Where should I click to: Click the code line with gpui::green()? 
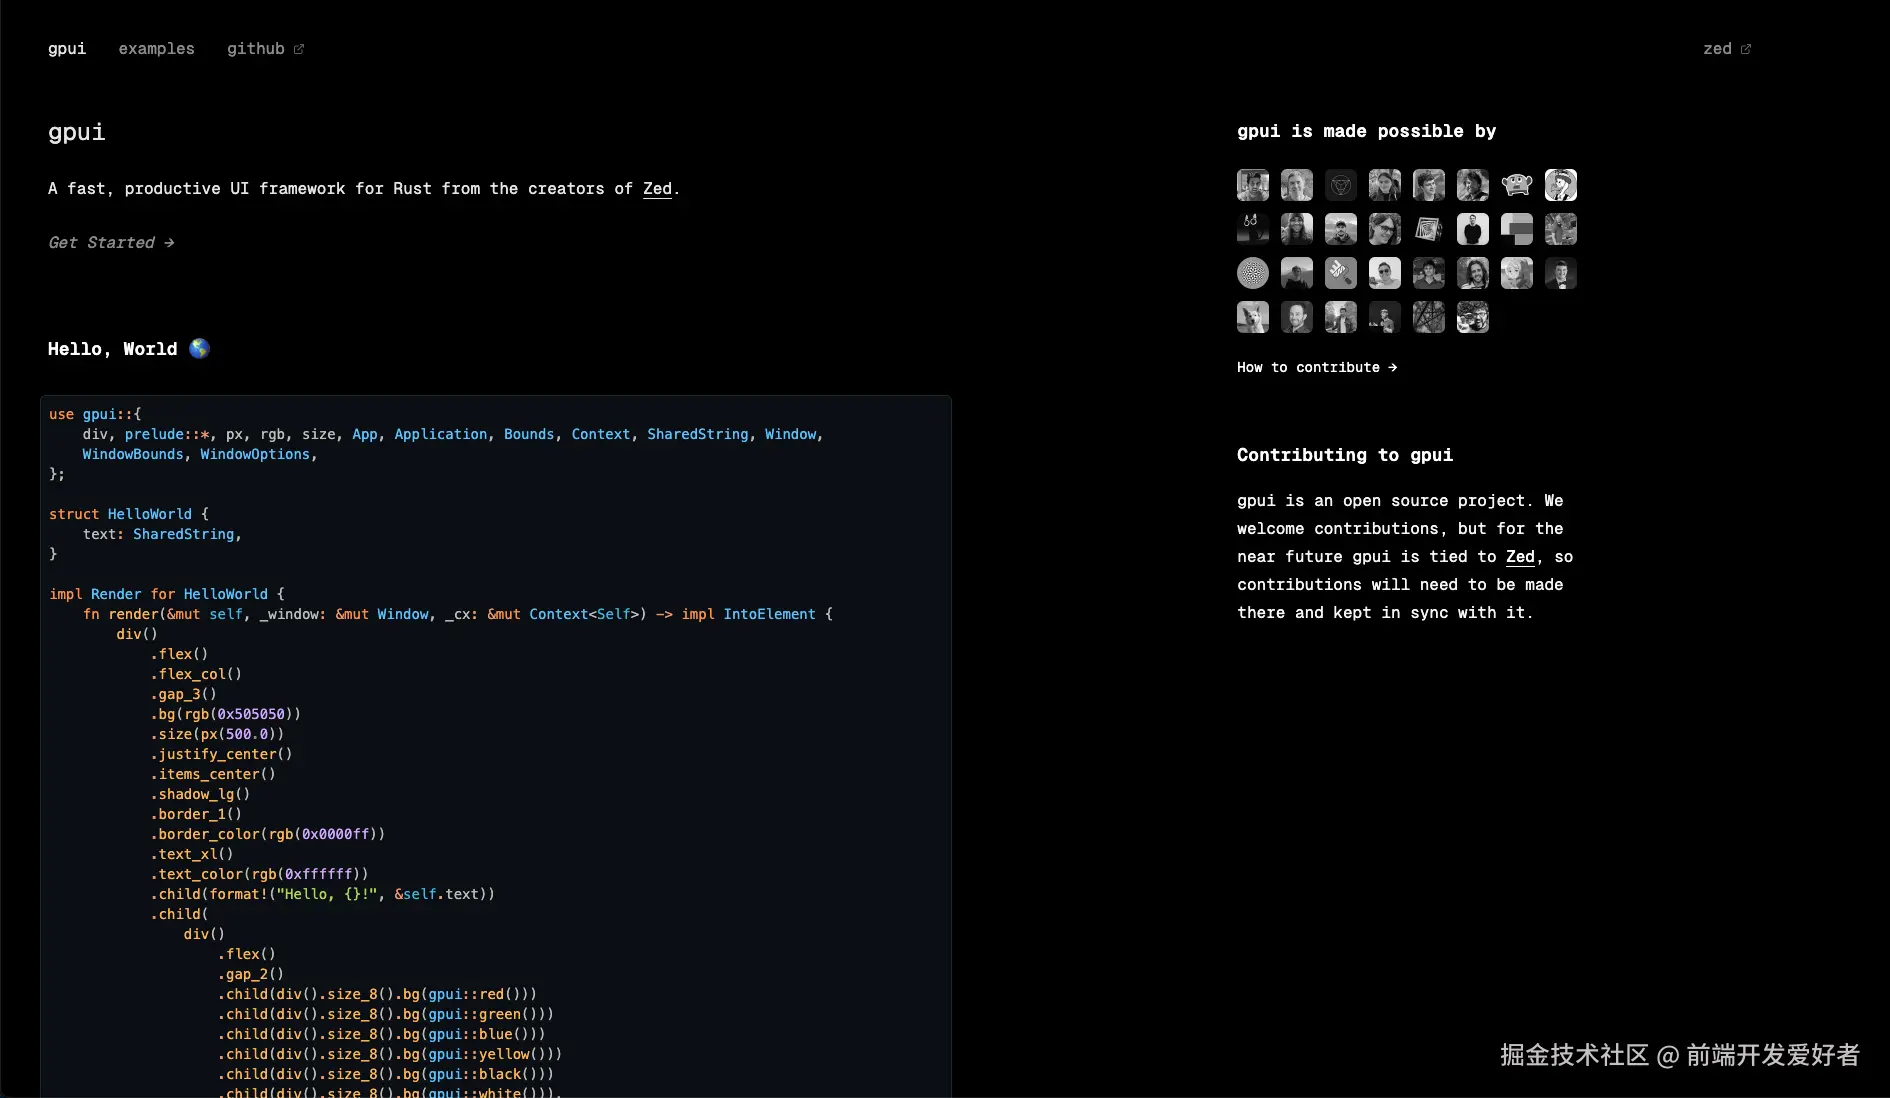tap(386, 1014)
